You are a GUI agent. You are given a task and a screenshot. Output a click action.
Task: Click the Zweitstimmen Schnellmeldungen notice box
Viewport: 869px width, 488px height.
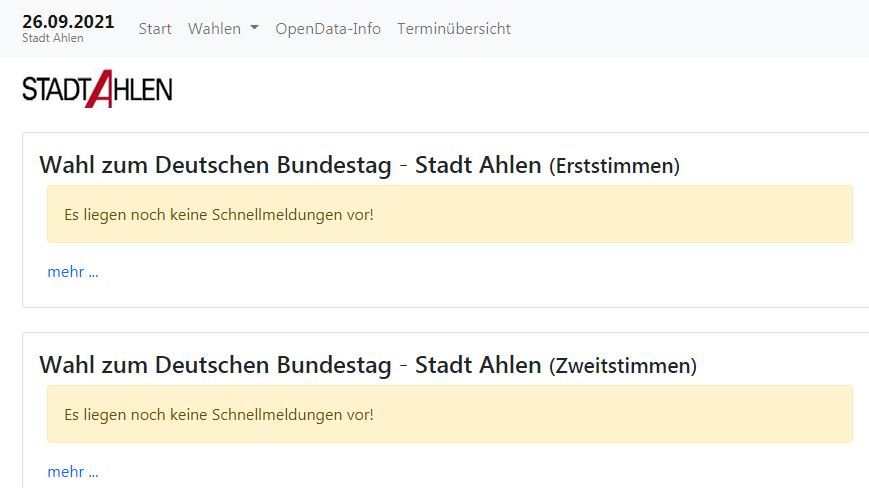click(x=449, y=414)
